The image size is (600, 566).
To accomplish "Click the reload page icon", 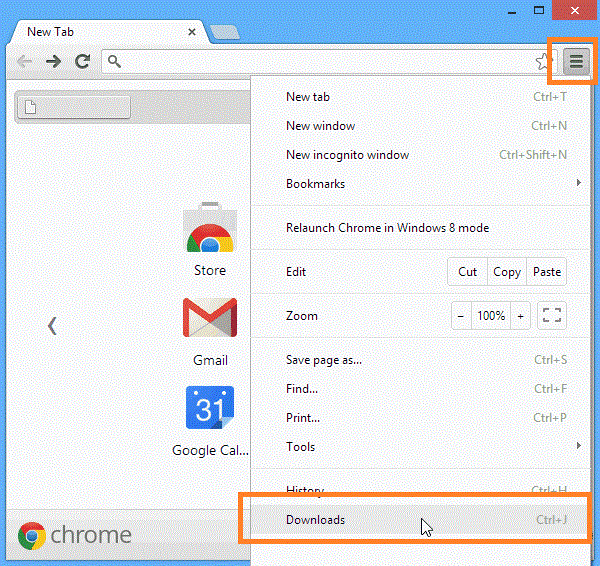I will [x=82, y=61].
